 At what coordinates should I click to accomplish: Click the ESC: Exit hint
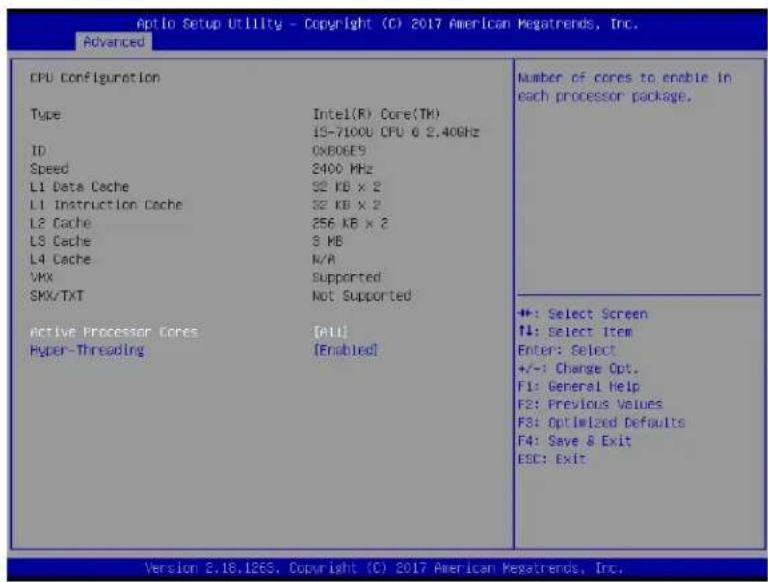[x=552, y=459]
